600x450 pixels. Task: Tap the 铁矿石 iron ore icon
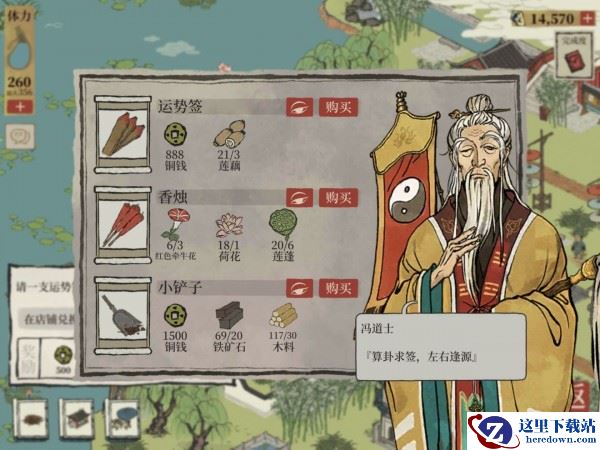coord(229,315)
